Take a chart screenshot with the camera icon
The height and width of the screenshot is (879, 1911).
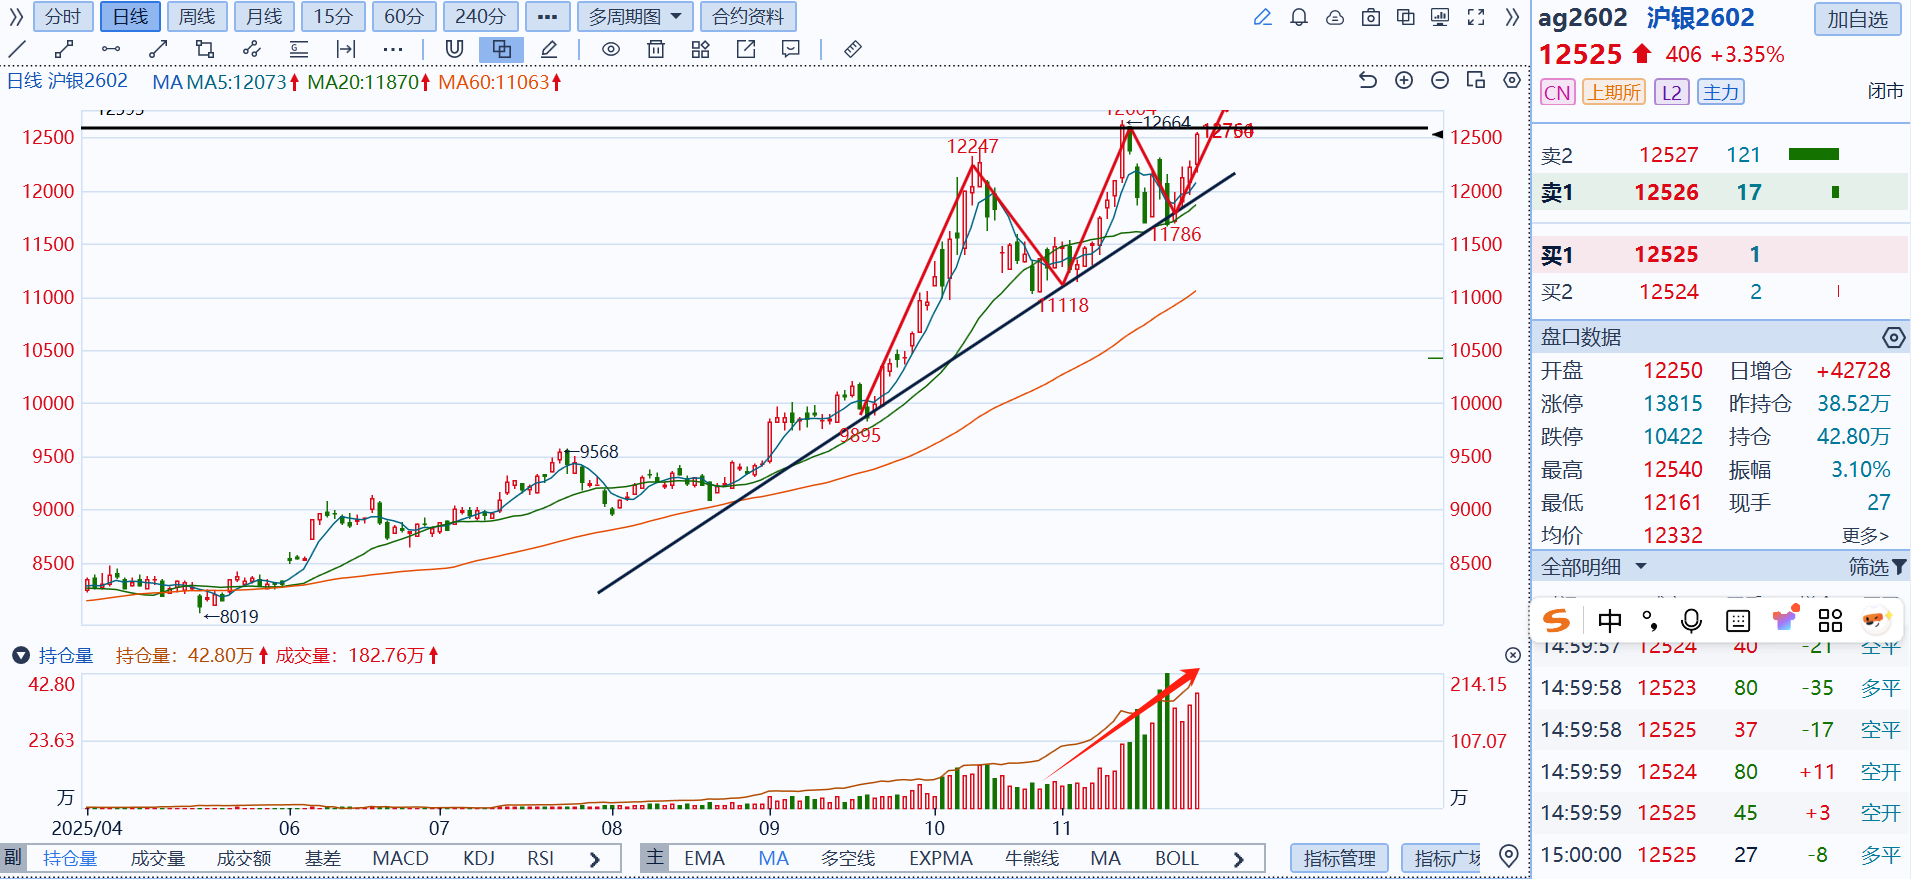coord(1371,17)
